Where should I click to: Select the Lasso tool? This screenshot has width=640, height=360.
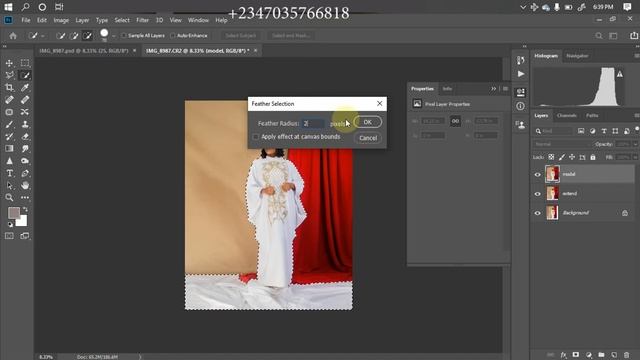tap(9, 75)
